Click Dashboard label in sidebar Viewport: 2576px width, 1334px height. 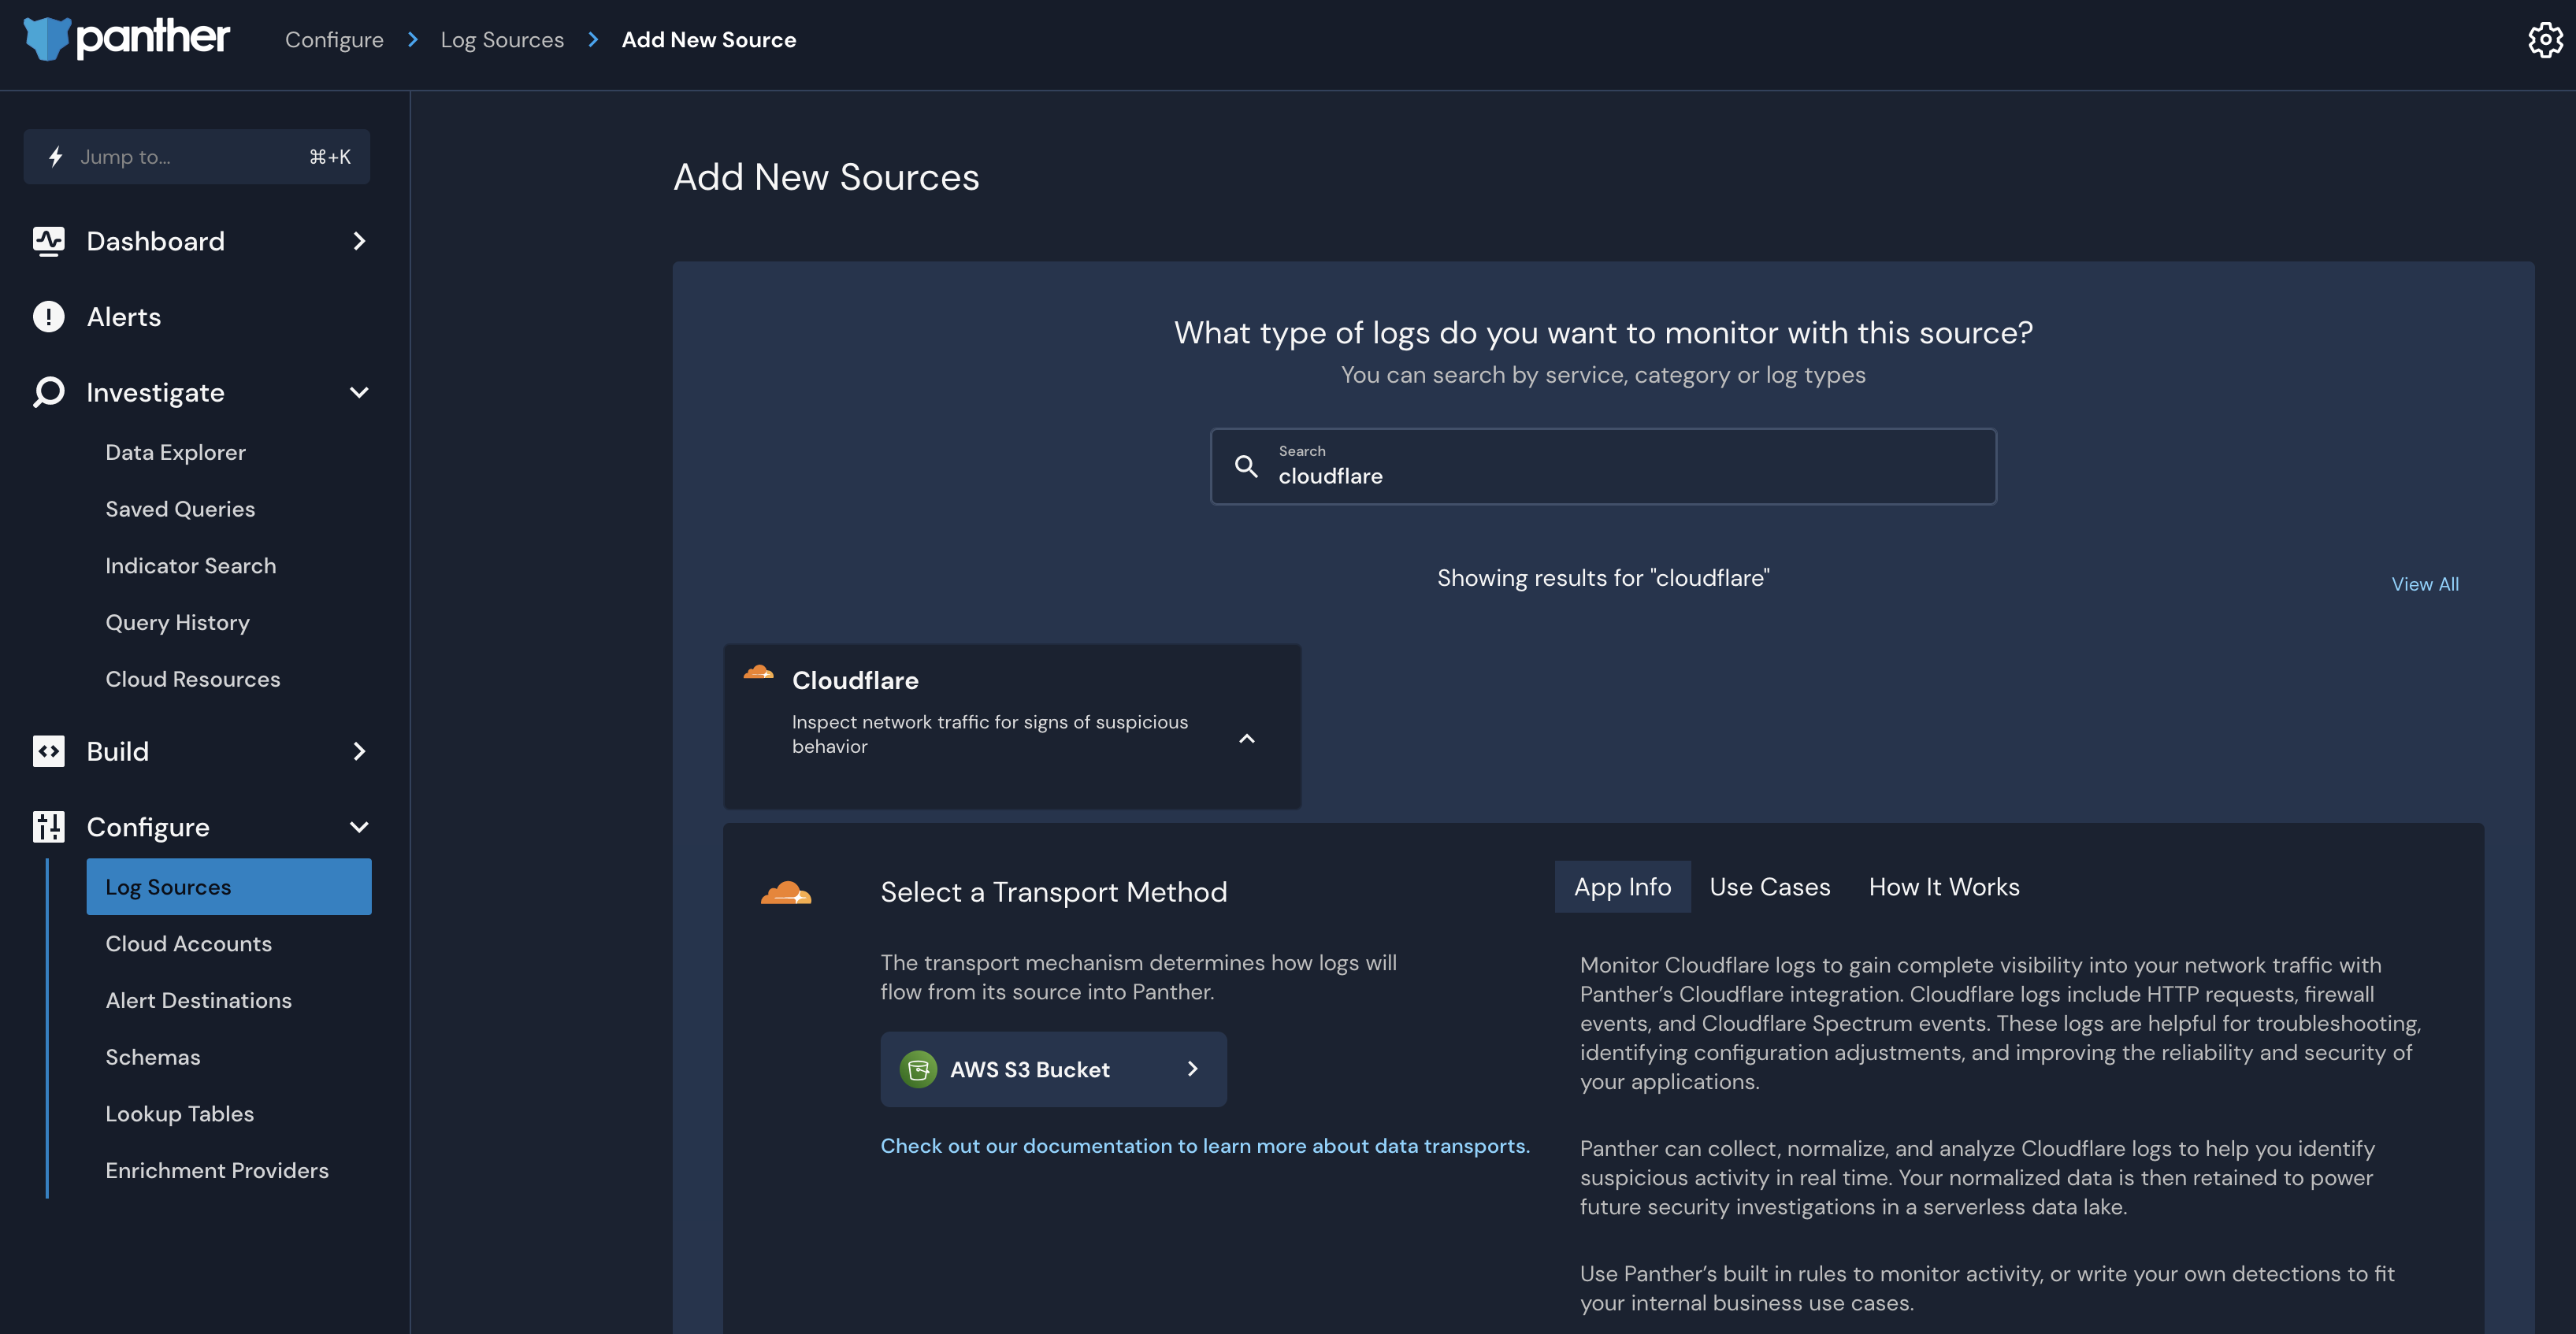click(155, 241)
